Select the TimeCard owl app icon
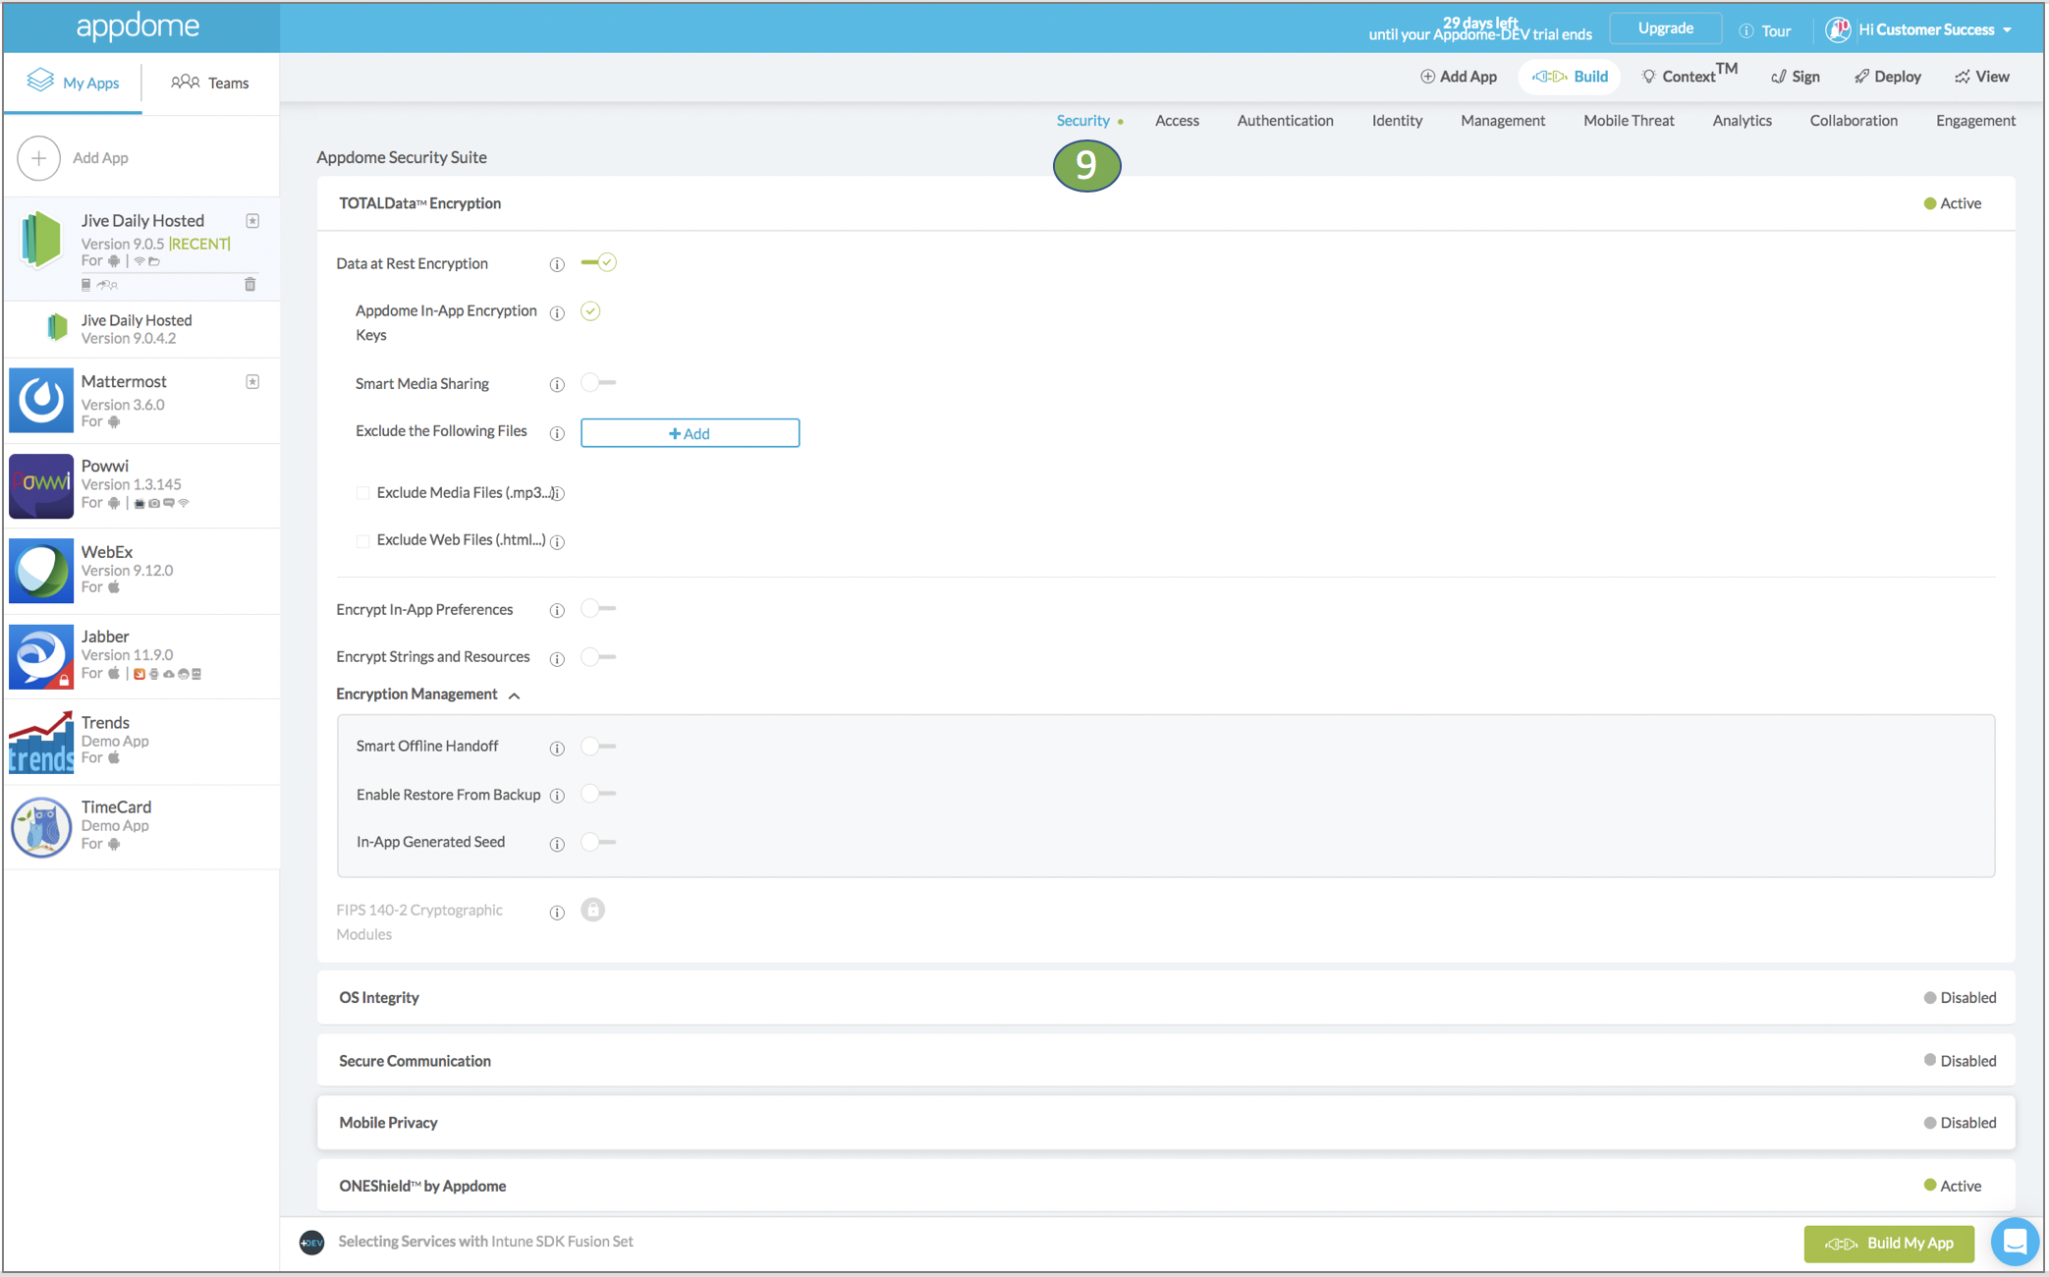 41,827
